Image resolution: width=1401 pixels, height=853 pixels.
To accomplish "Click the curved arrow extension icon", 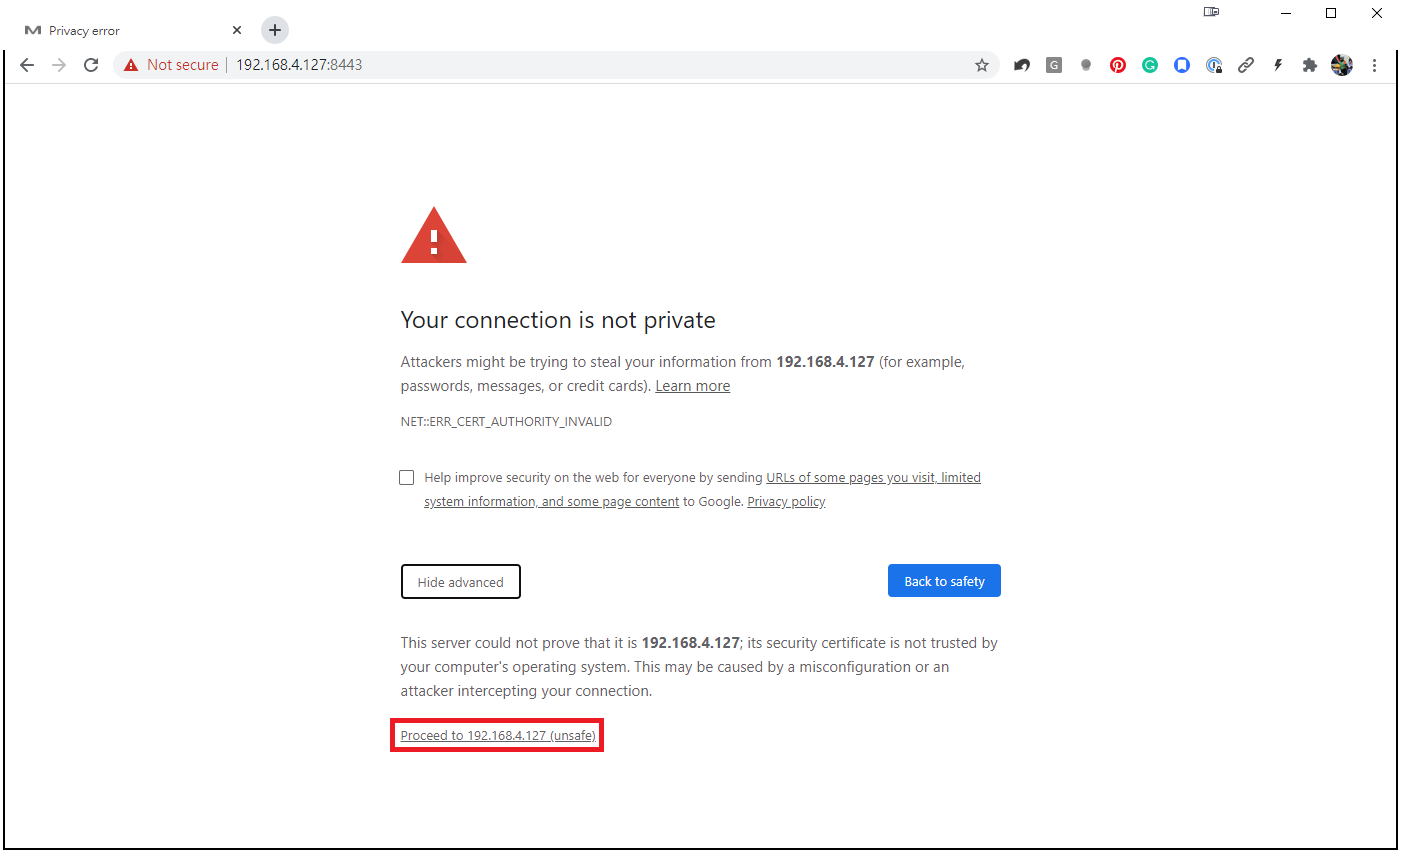I will click(1021, 65).
